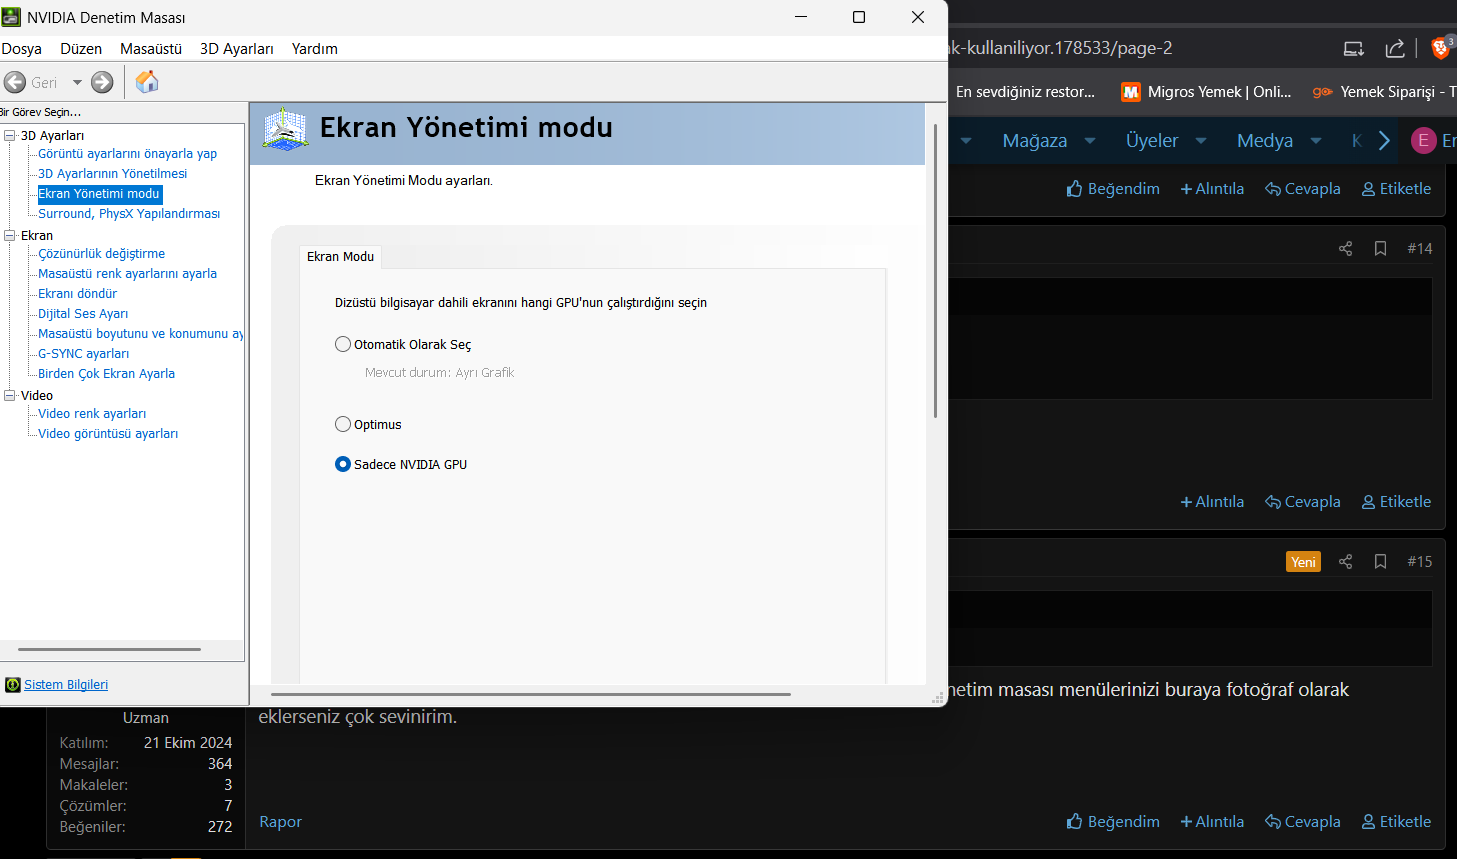Viewport: 1457px width, 859px height.
Task: Click Cevapla in post #14 footer
Action: click(x=1303, y=502)
